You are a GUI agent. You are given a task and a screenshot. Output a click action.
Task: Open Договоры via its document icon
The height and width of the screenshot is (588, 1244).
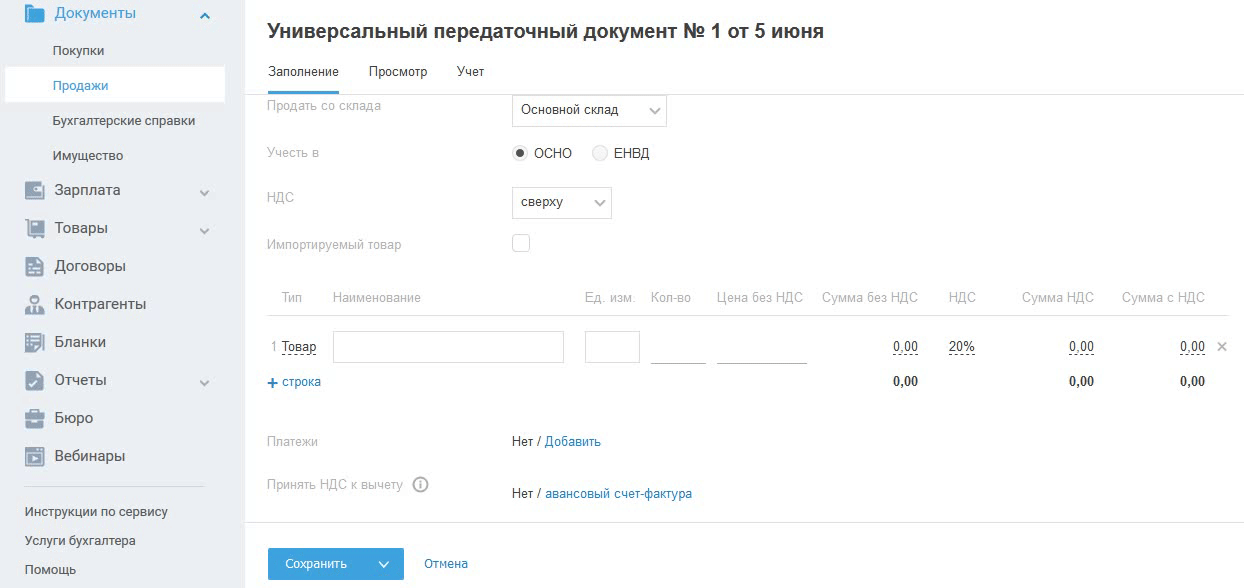tap(35, 266)
